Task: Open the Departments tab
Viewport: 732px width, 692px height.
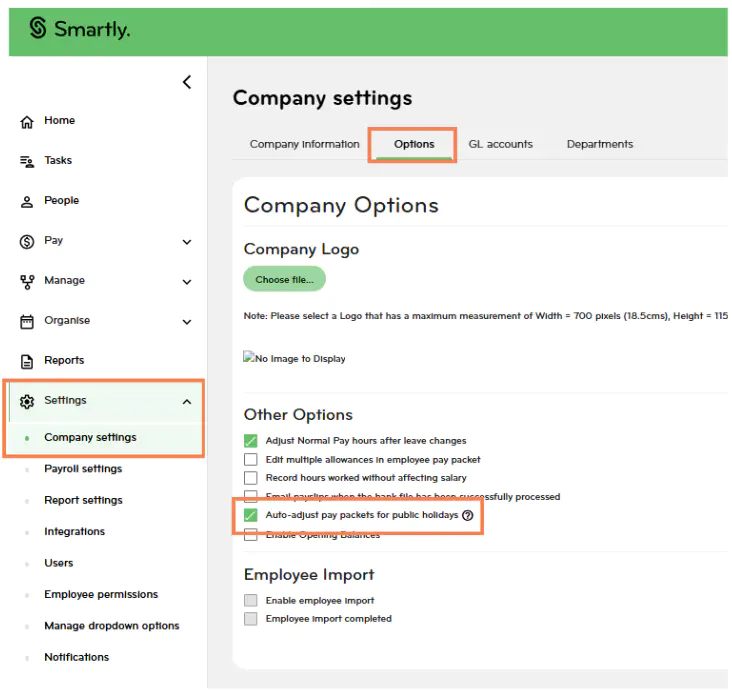Action: (600, 144)
